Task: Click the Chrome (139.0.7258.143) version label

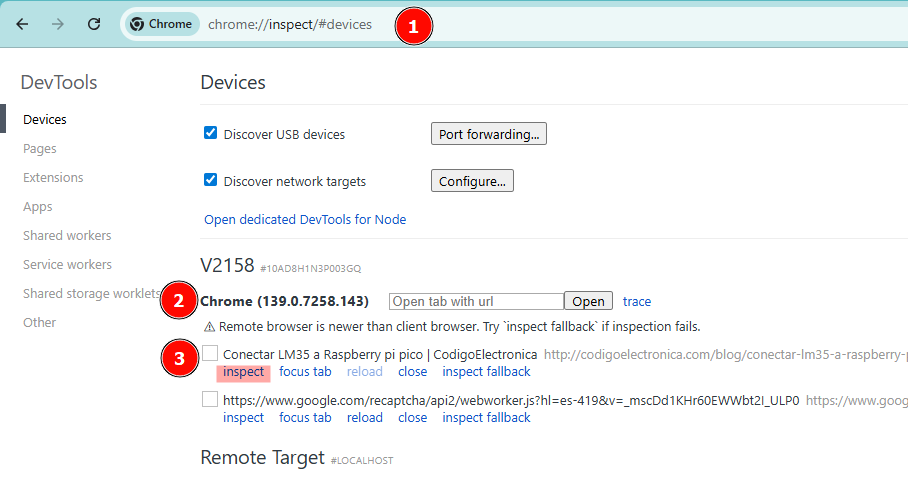Action: 284,302
